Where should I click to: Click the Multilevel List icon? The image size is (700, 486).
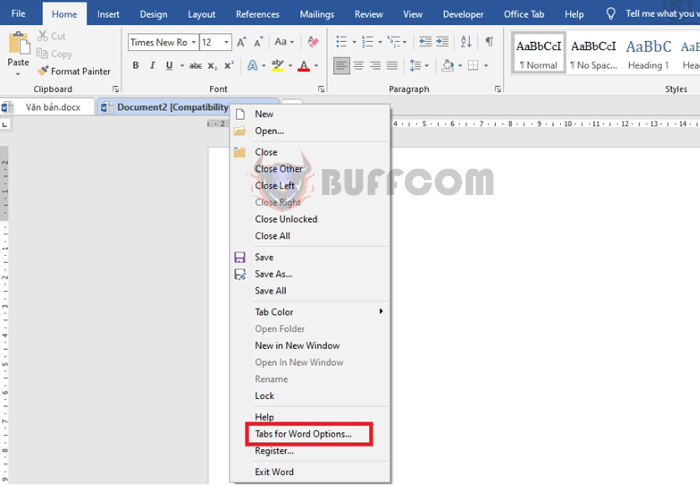(394, 42)
